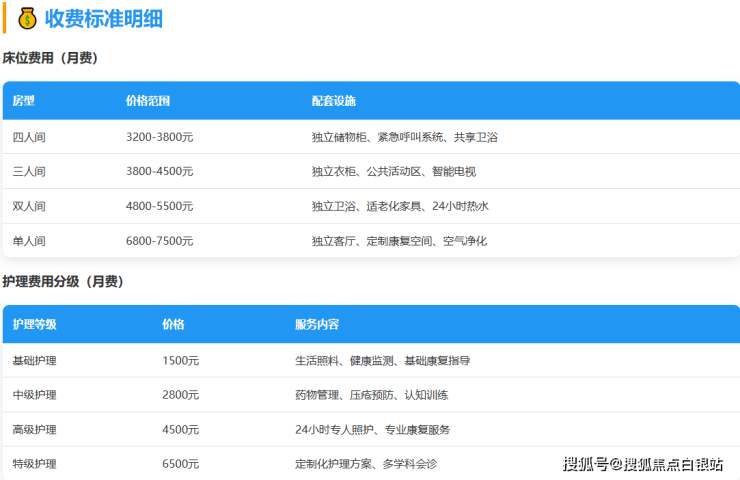
Task: Select the 高级护理 care level cell
Action: pyautogui.click(x=35, y=430)
